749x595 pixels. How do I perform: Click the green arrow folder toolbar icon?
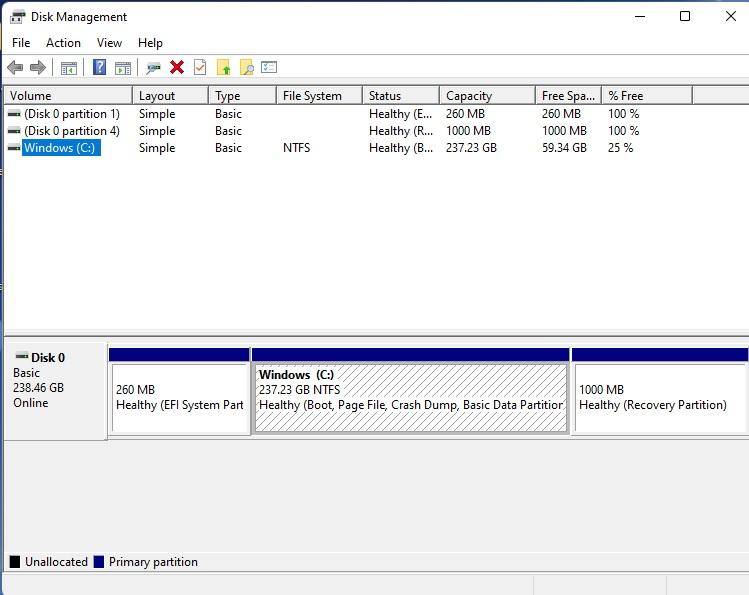(x=223, y=67)
